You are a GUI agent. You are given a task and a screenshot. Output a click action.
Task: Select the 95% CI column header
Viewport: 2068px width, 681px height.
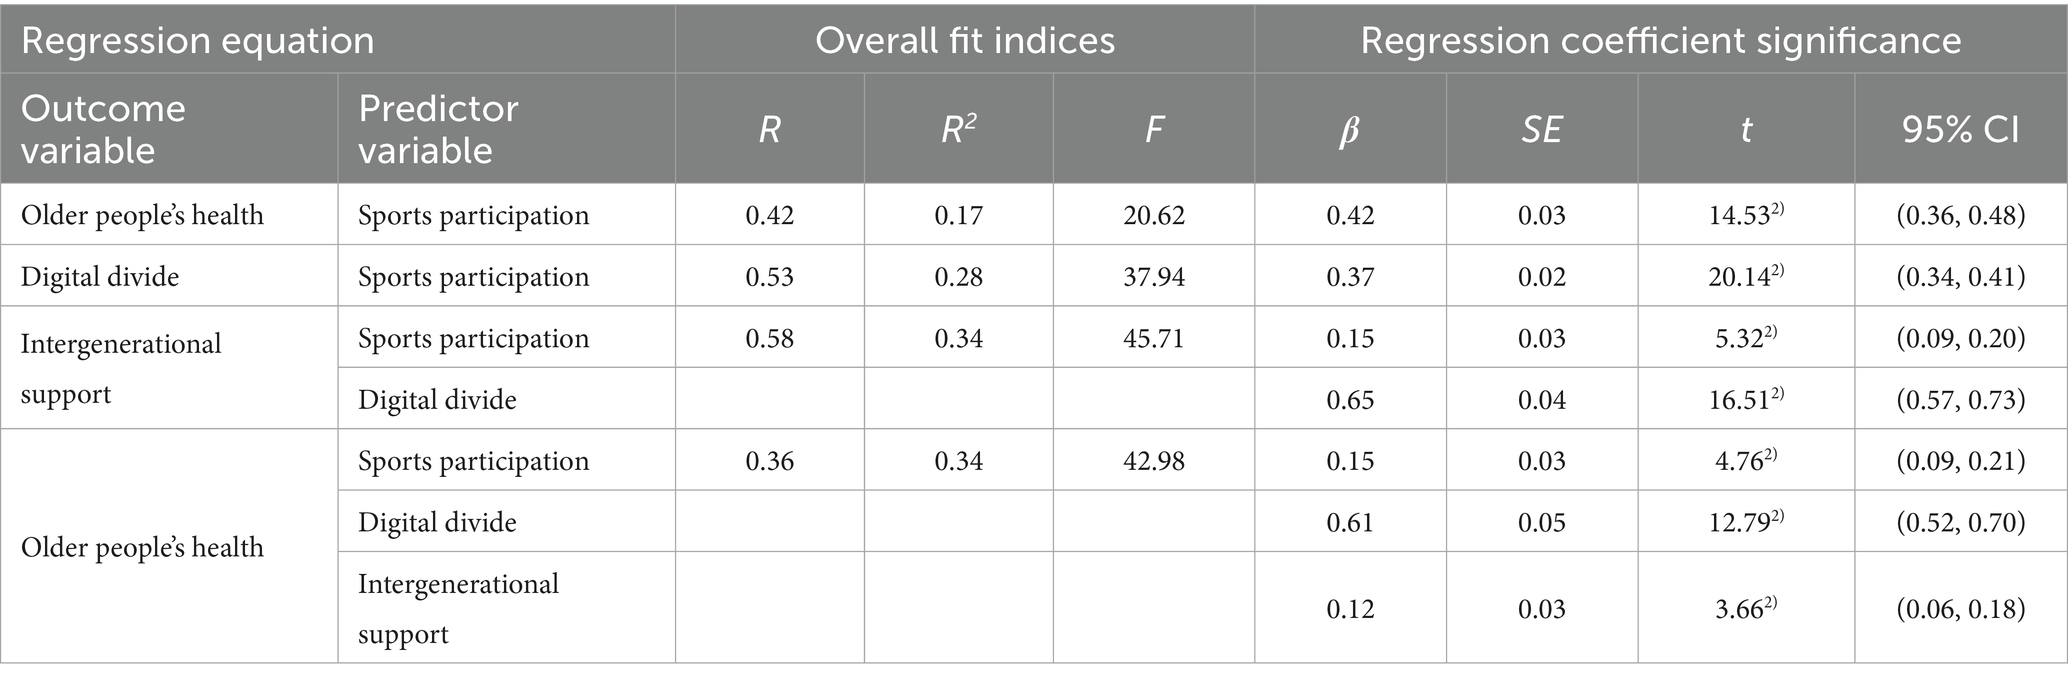[x=1960, y=130]
